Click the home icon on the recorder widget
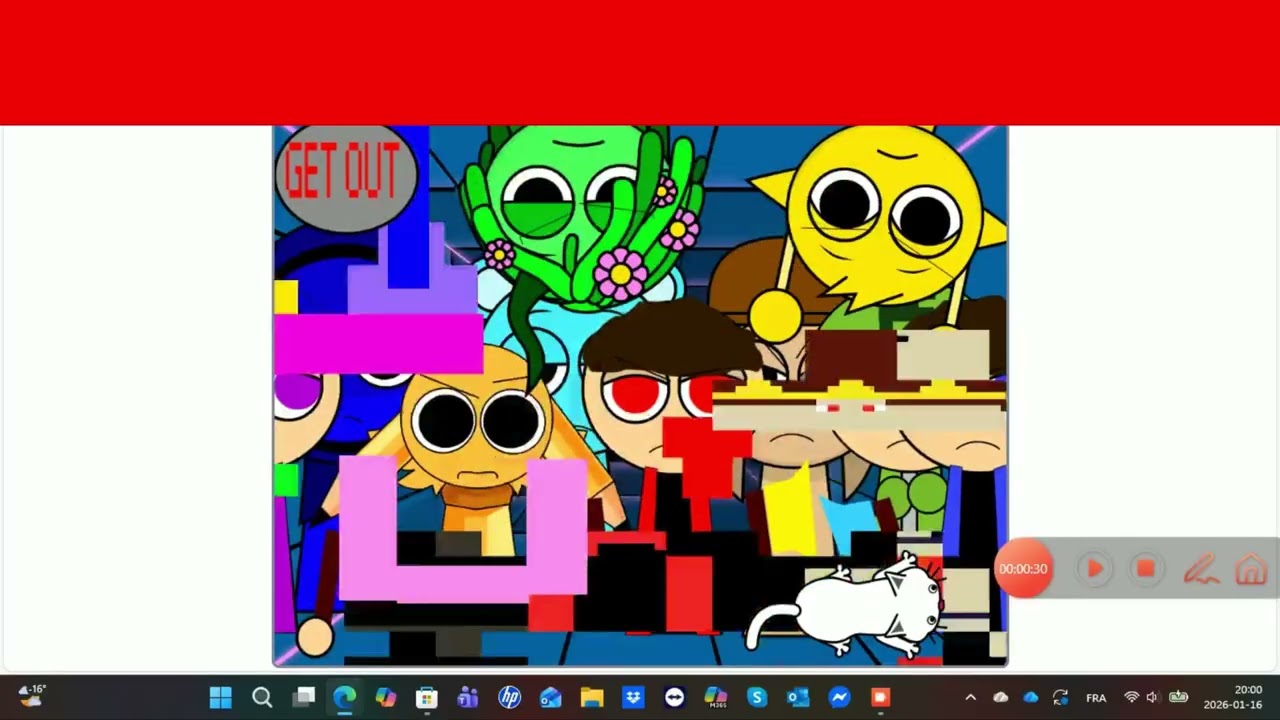This screenshot has height=720, width=1280. pyautogui.click(x=1251, y=570)
